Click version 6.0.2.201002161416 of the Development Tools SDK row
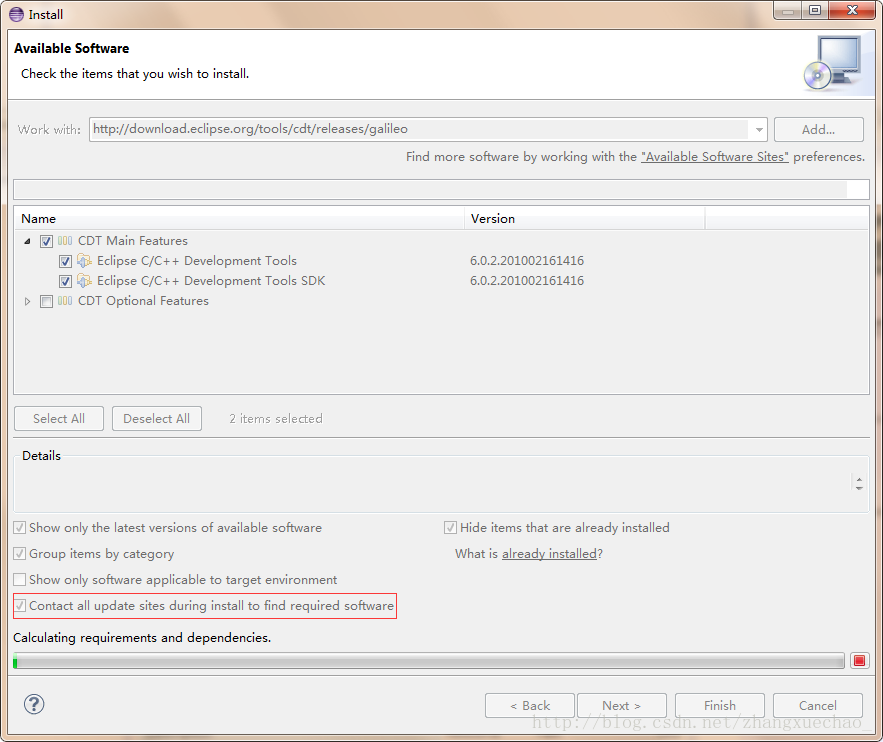883x742 pixels. coord(527,280)
